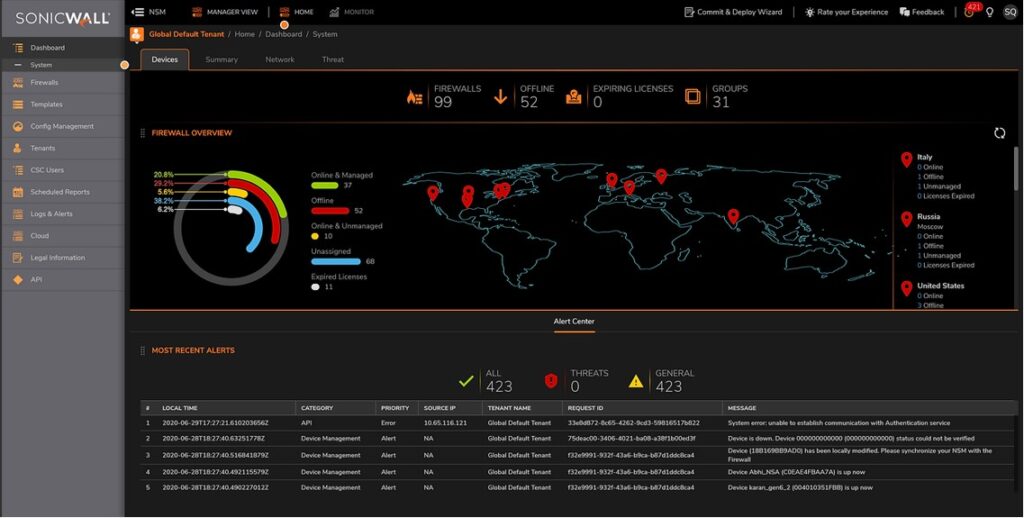Filter alerts by All 423
The image size is (1024, 518).
pos(486,380)
